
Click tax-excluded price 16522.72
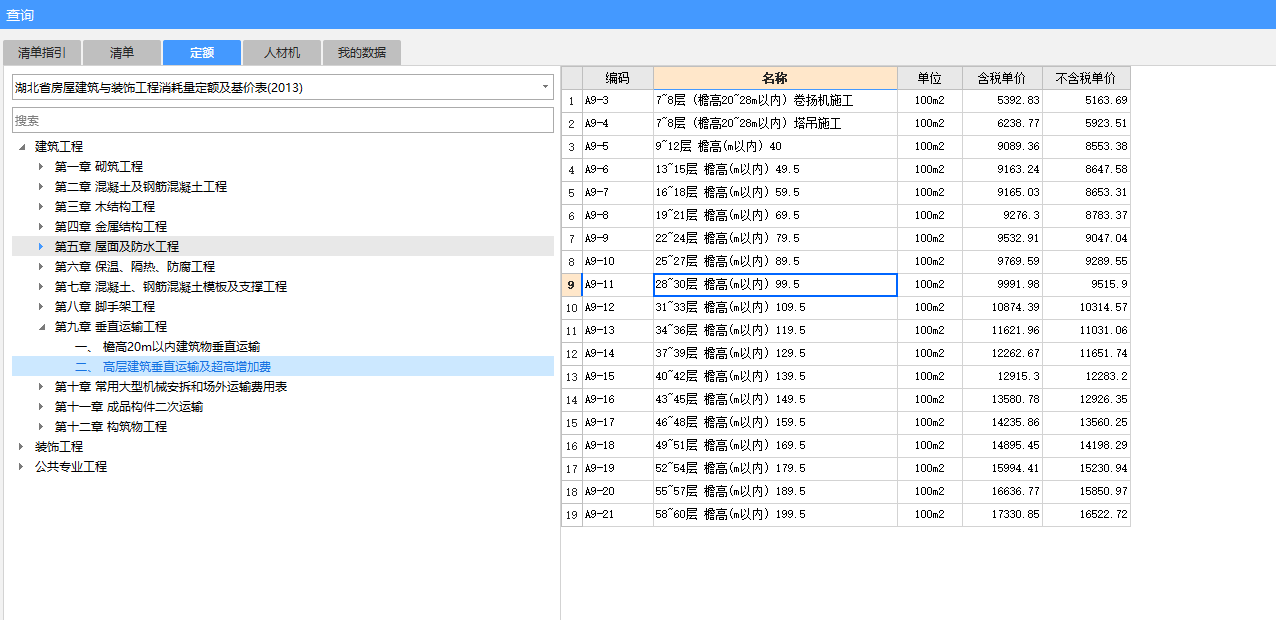click(x=1086, y=515)
